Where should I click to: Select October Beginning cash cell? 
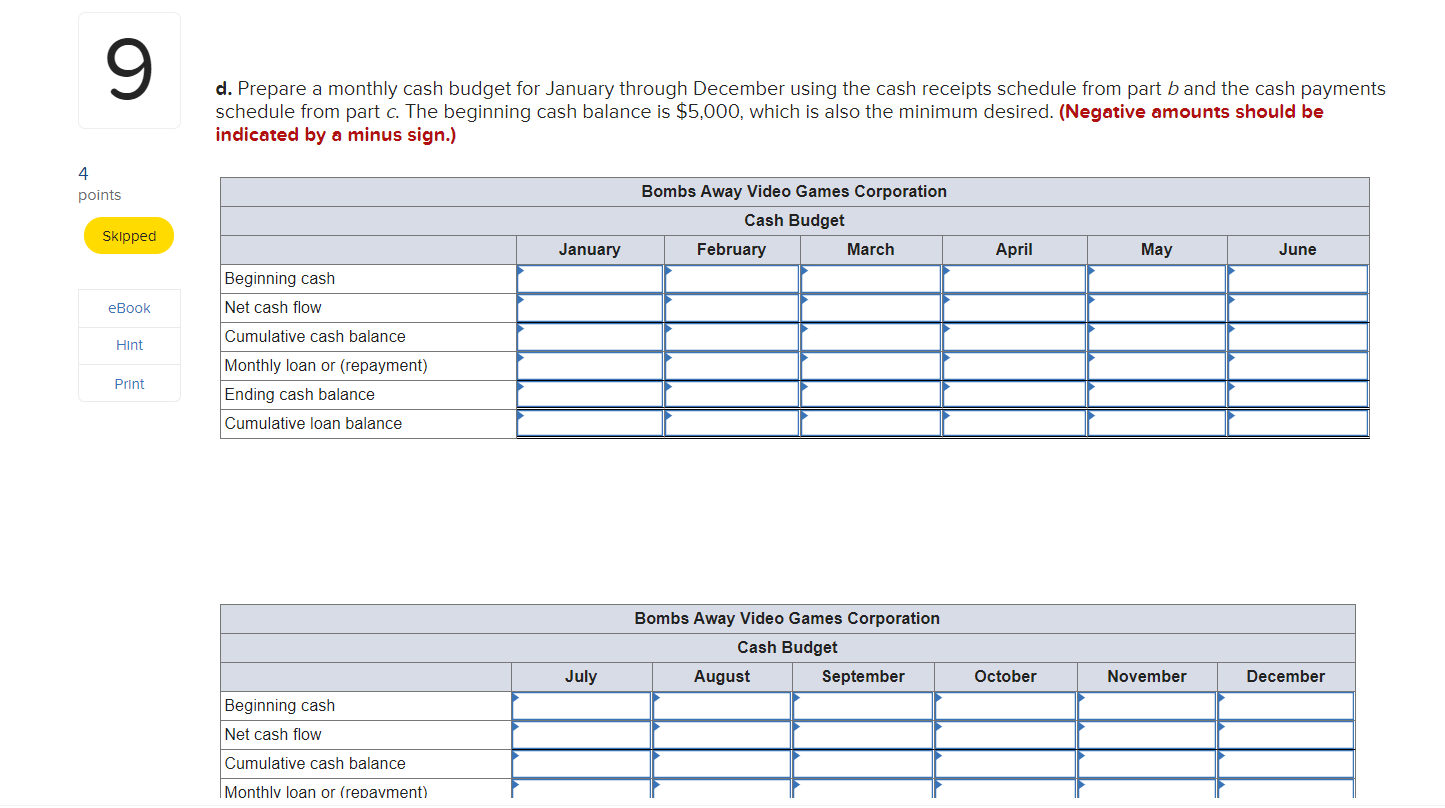pos(1006,706)
